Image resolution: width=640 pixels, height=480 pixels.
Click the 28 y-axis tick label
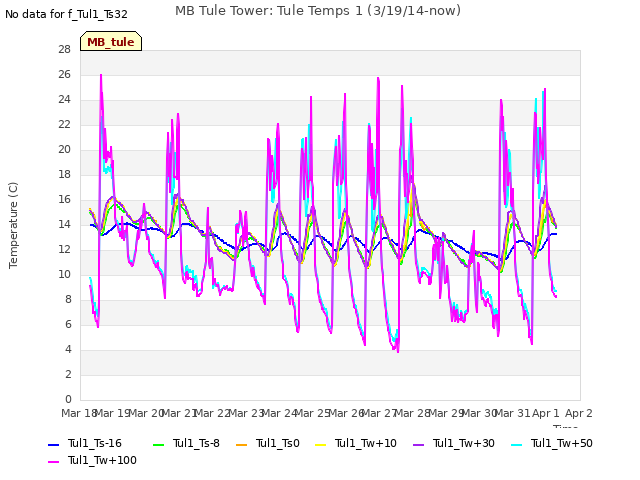pos(64,50)
